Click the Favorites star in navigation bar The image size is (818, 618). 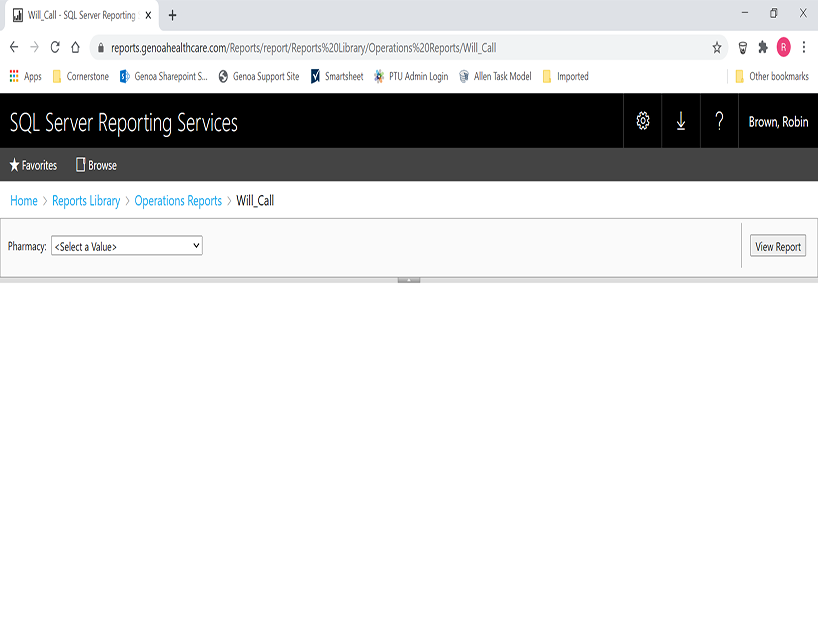33,165
